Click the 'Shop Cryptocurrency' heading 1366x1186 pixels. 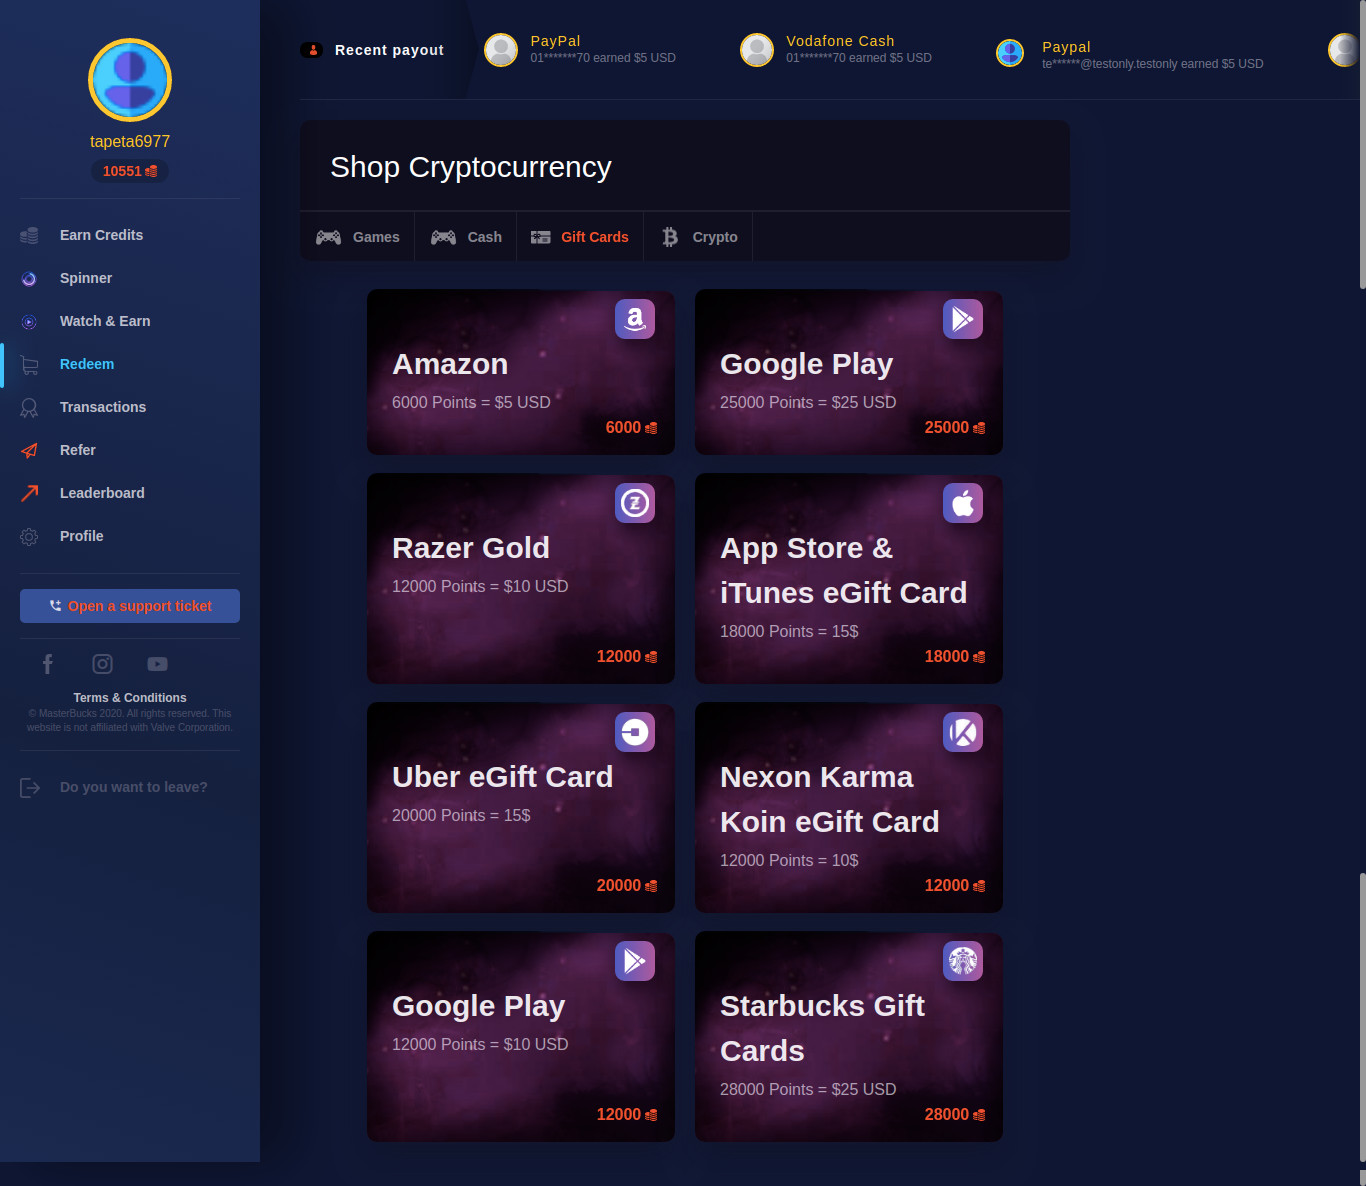471,167
